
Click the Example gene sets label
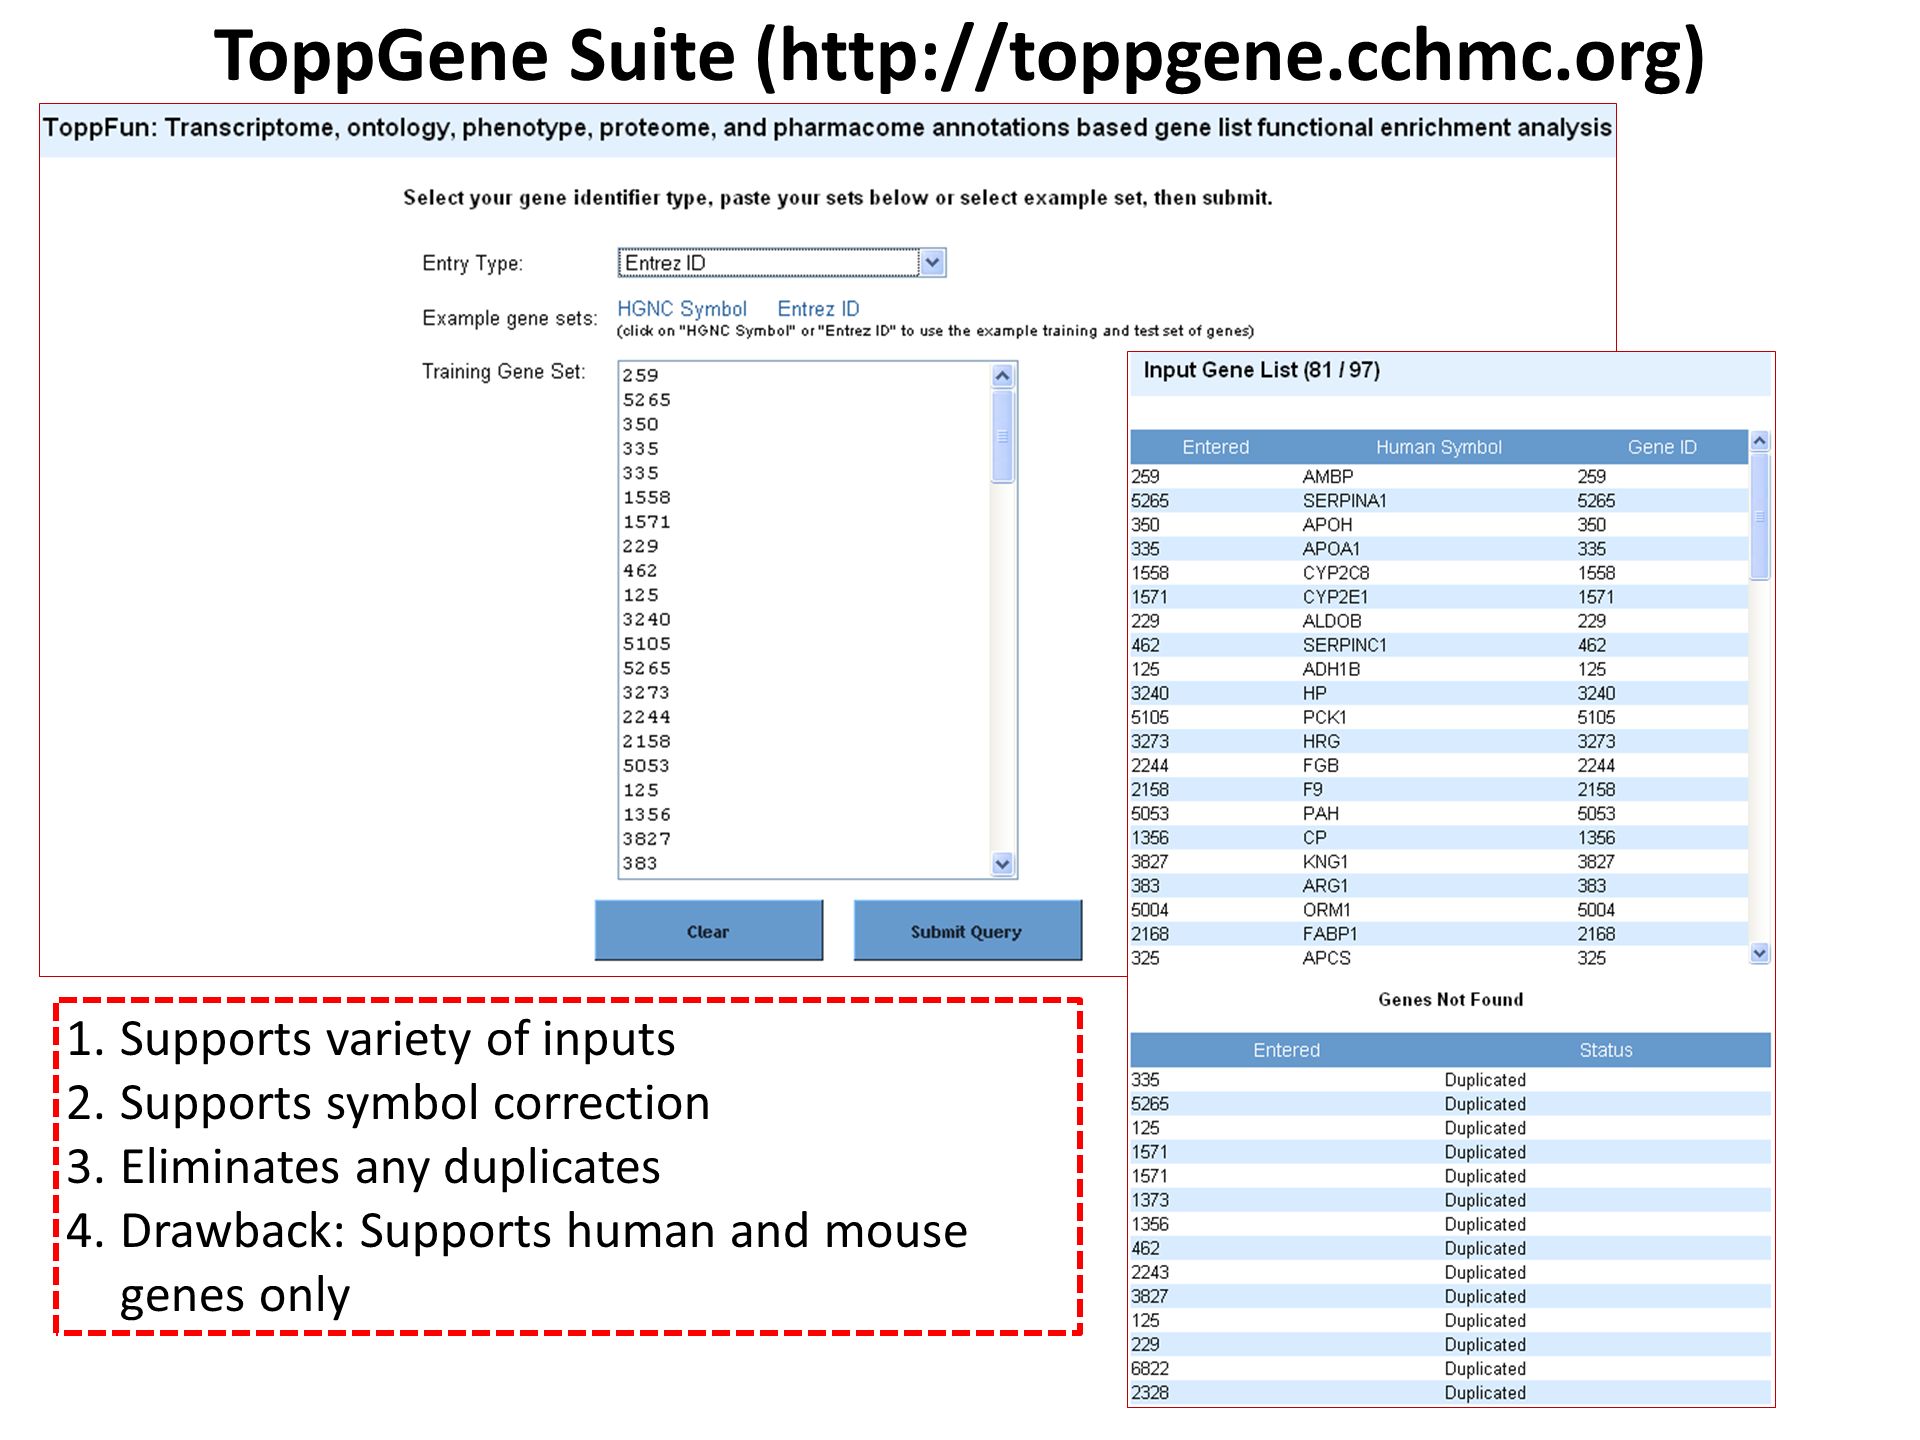(509, 318)
